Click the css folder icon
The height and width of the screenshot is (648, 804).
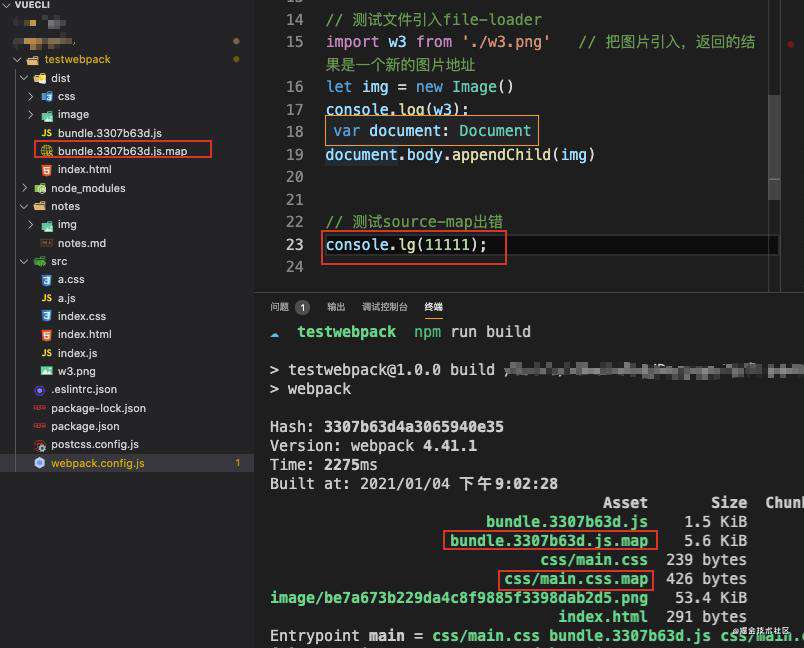click(x=47, y=96)
